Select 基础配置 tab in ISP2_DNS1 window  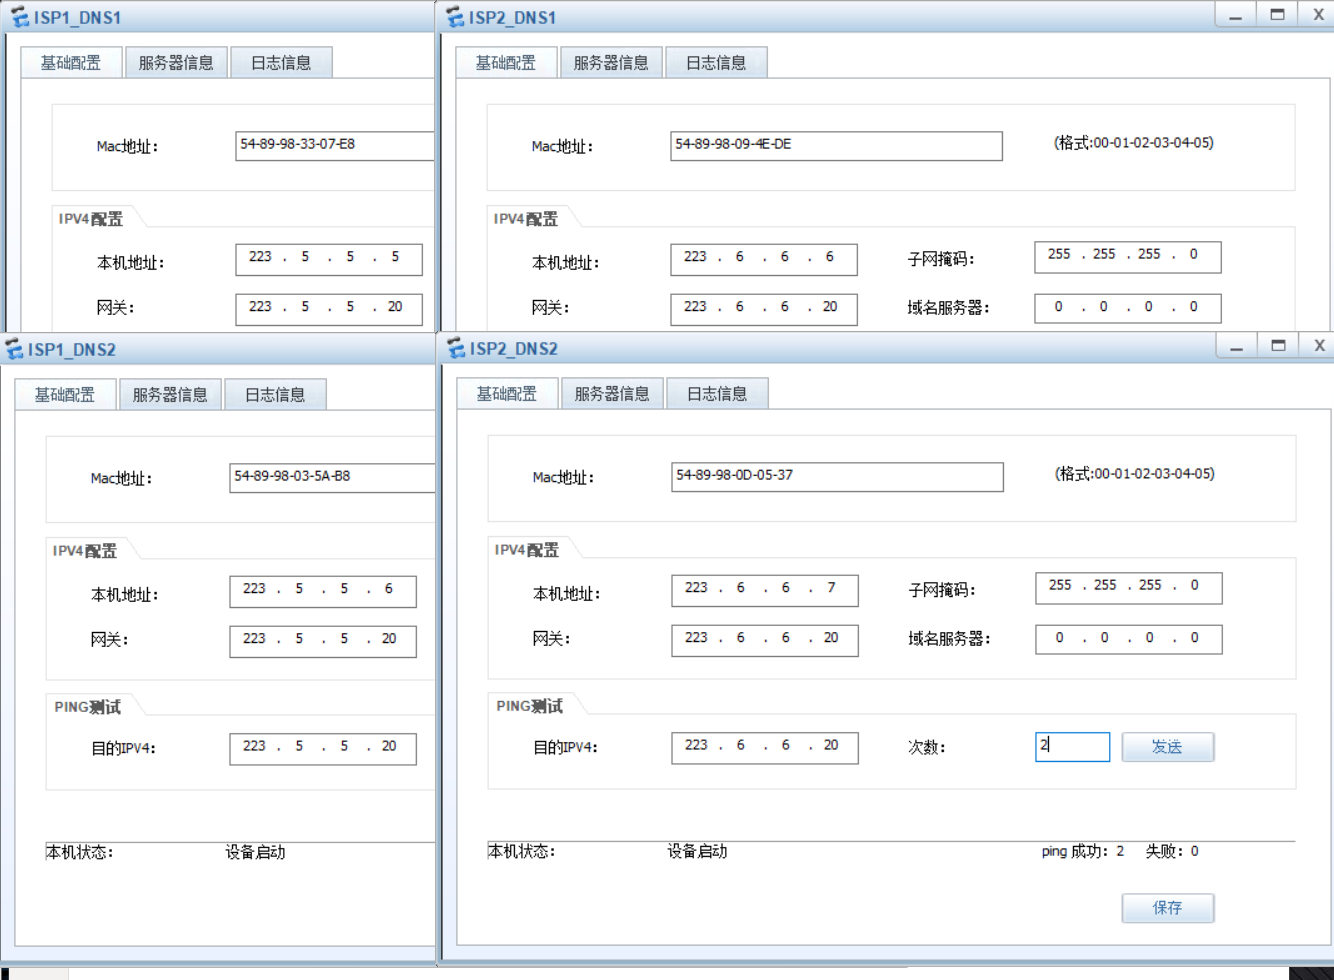(506, 62)
